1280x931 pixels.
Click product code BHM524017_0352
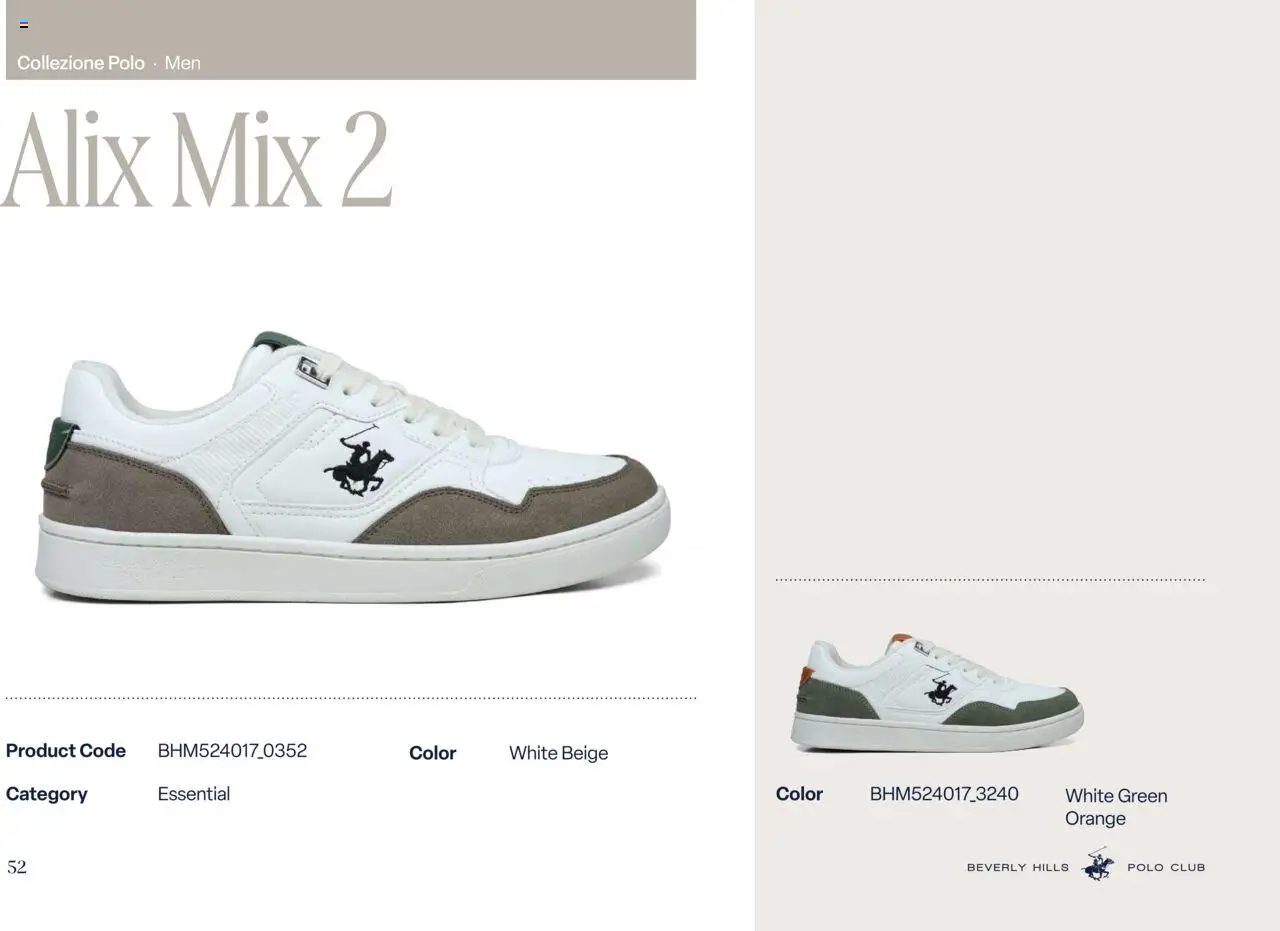click(232, 751)
